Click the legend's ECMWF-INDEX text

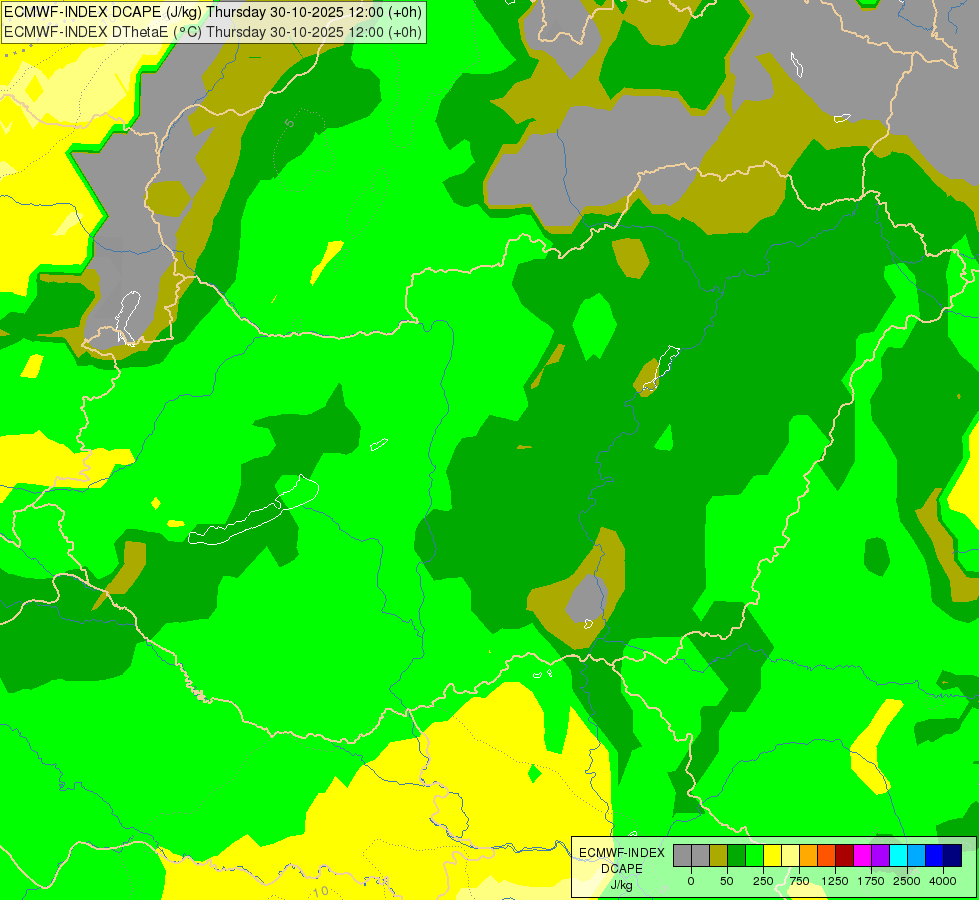622,853
